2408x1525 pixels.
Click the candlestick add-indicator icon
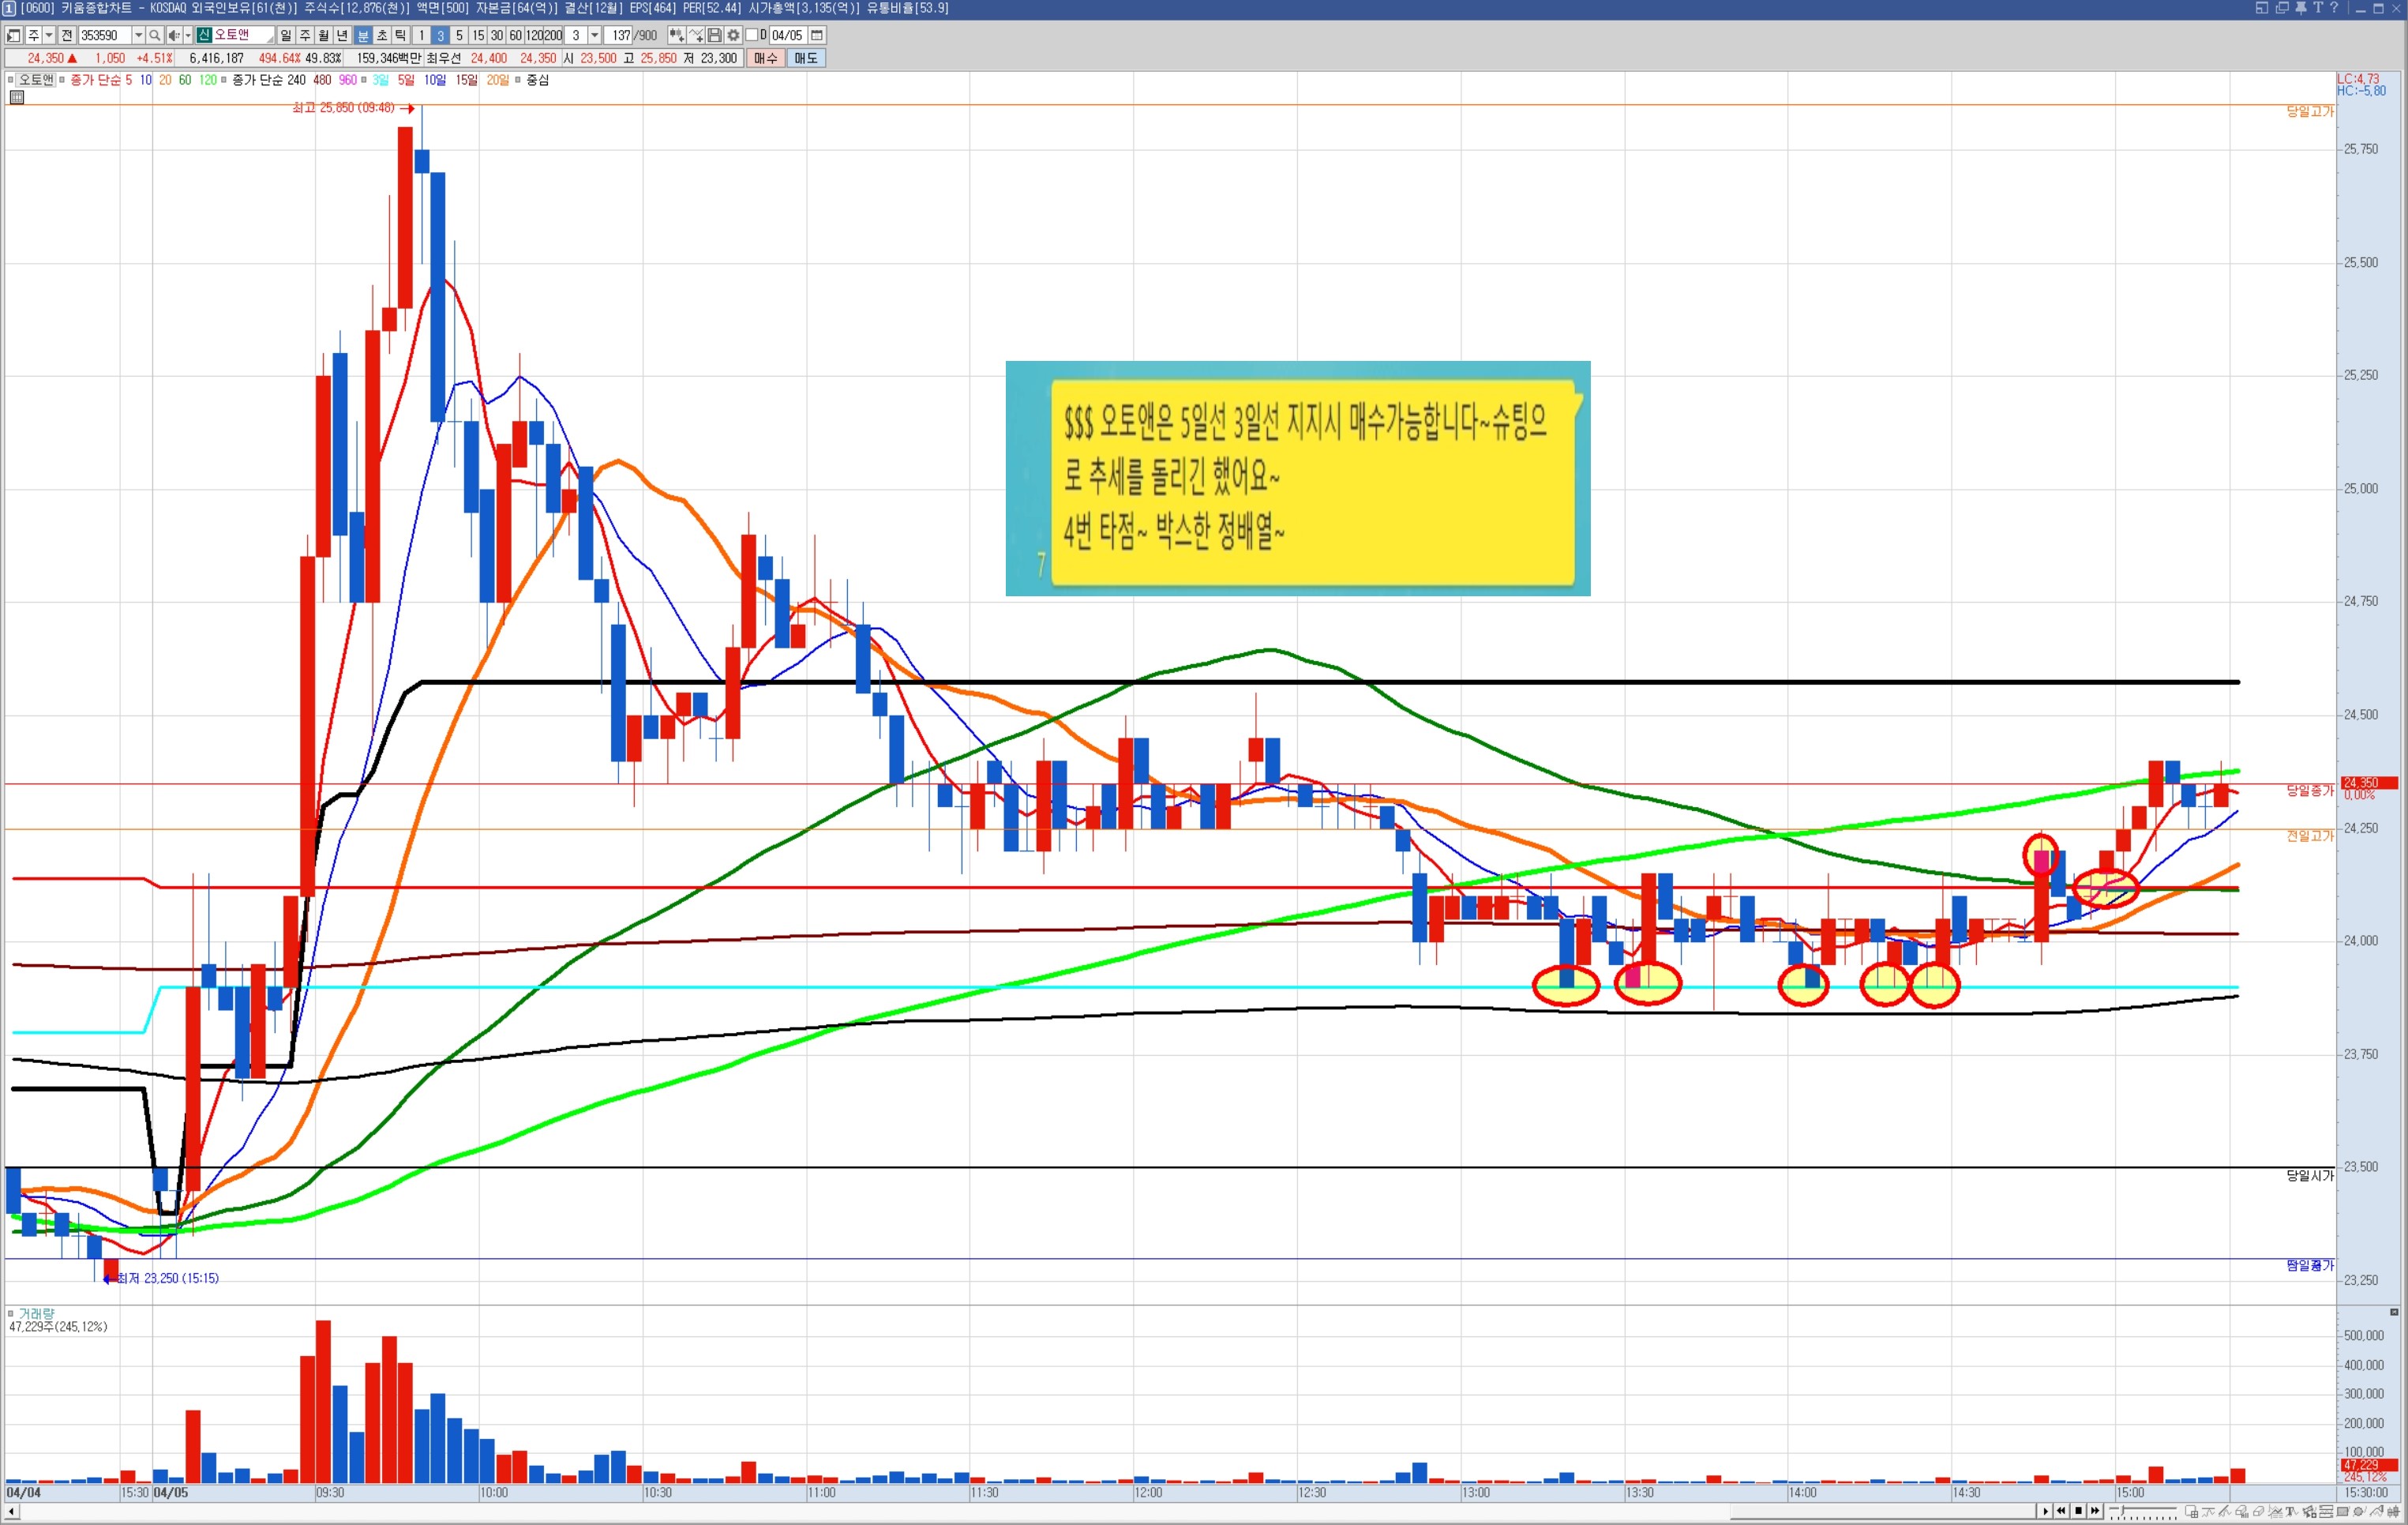click(677, 35)
